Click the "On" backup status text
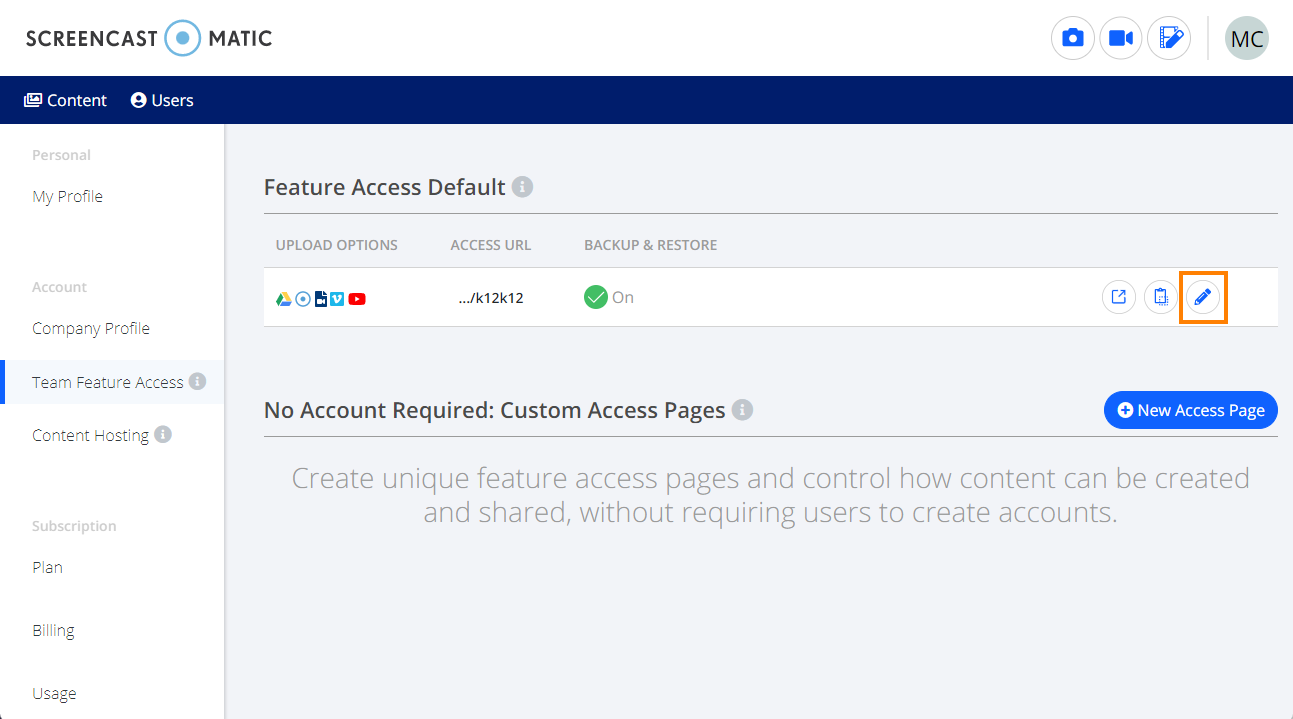The image size is (1293, 719). [623, 297]
